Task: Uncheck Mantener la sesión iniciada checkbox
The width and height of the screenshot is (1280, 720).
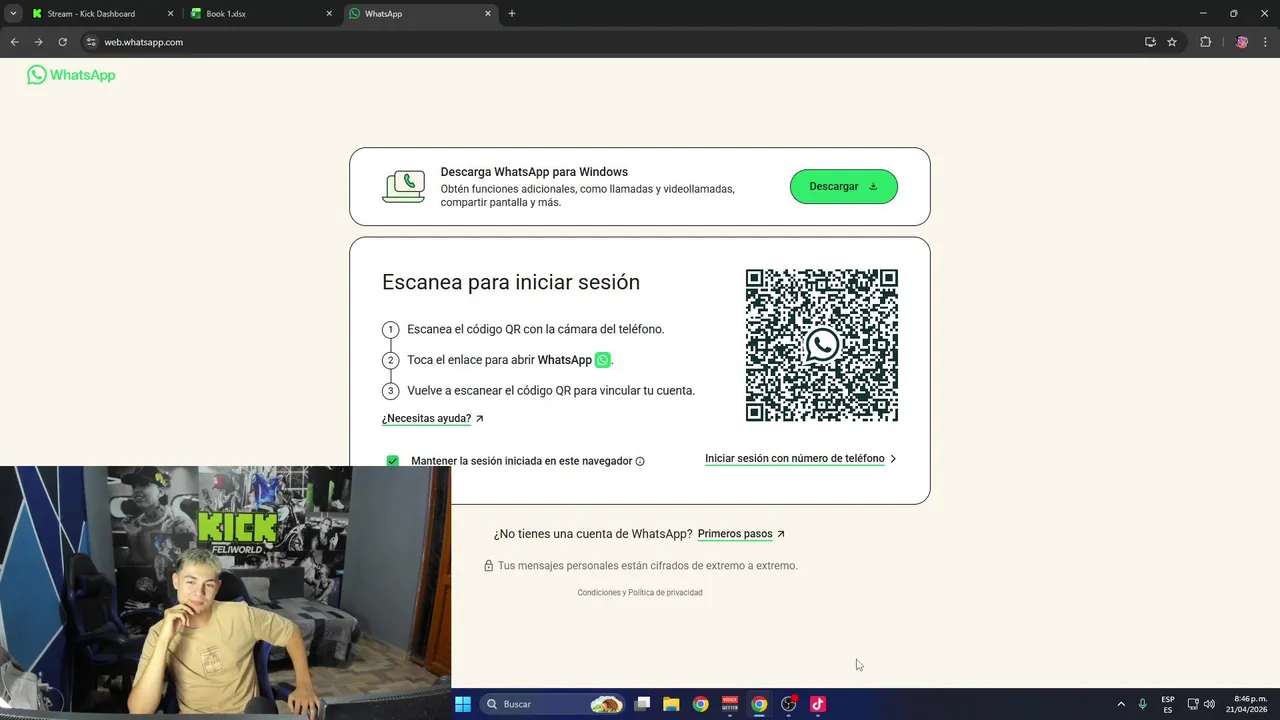Action: pyautogui.click(x=393, y=461)
